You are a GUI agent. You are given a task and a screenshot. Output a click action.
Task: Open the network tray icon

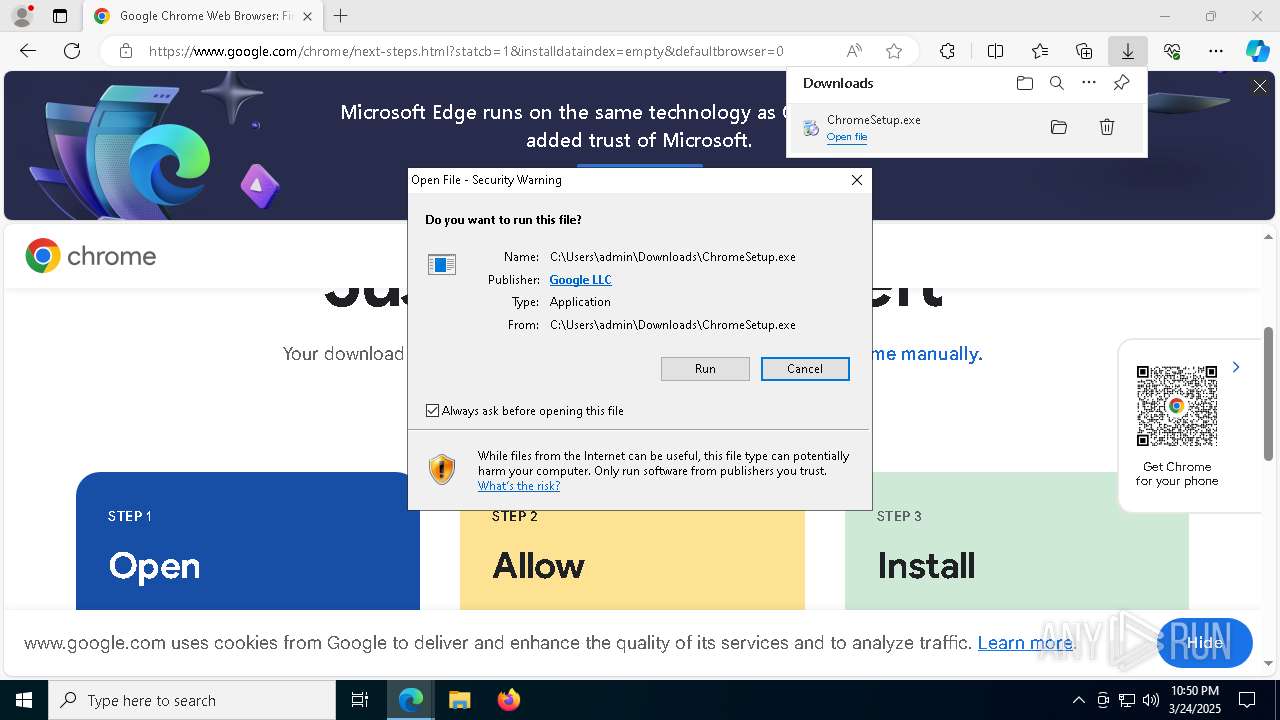1127,700
